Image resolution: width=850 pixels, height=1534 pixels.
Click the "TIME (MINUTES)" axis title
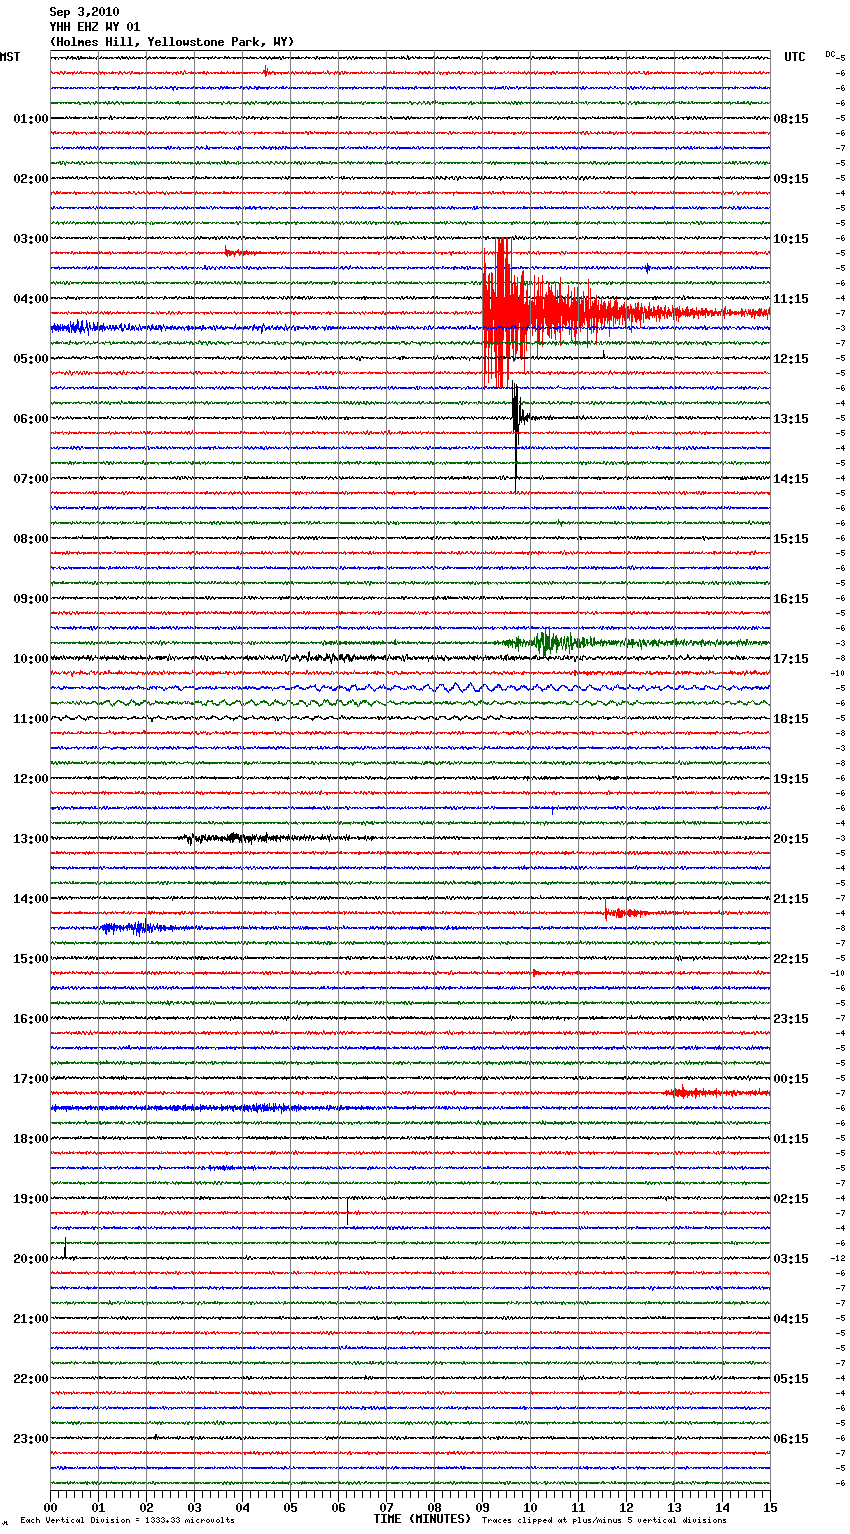coord(422,1519)
